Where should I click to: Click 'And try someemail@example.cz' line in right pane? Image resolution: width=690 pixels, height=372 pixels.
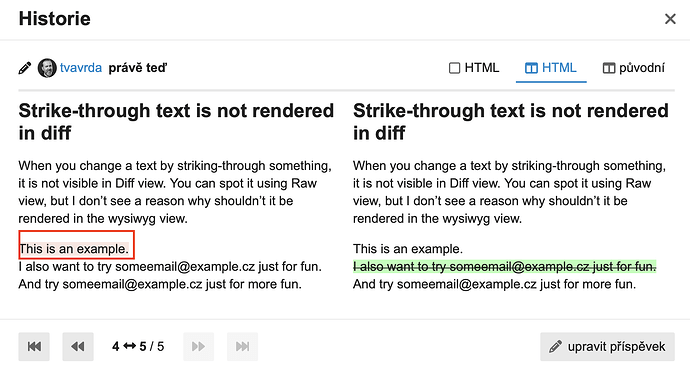pos(495,284)
